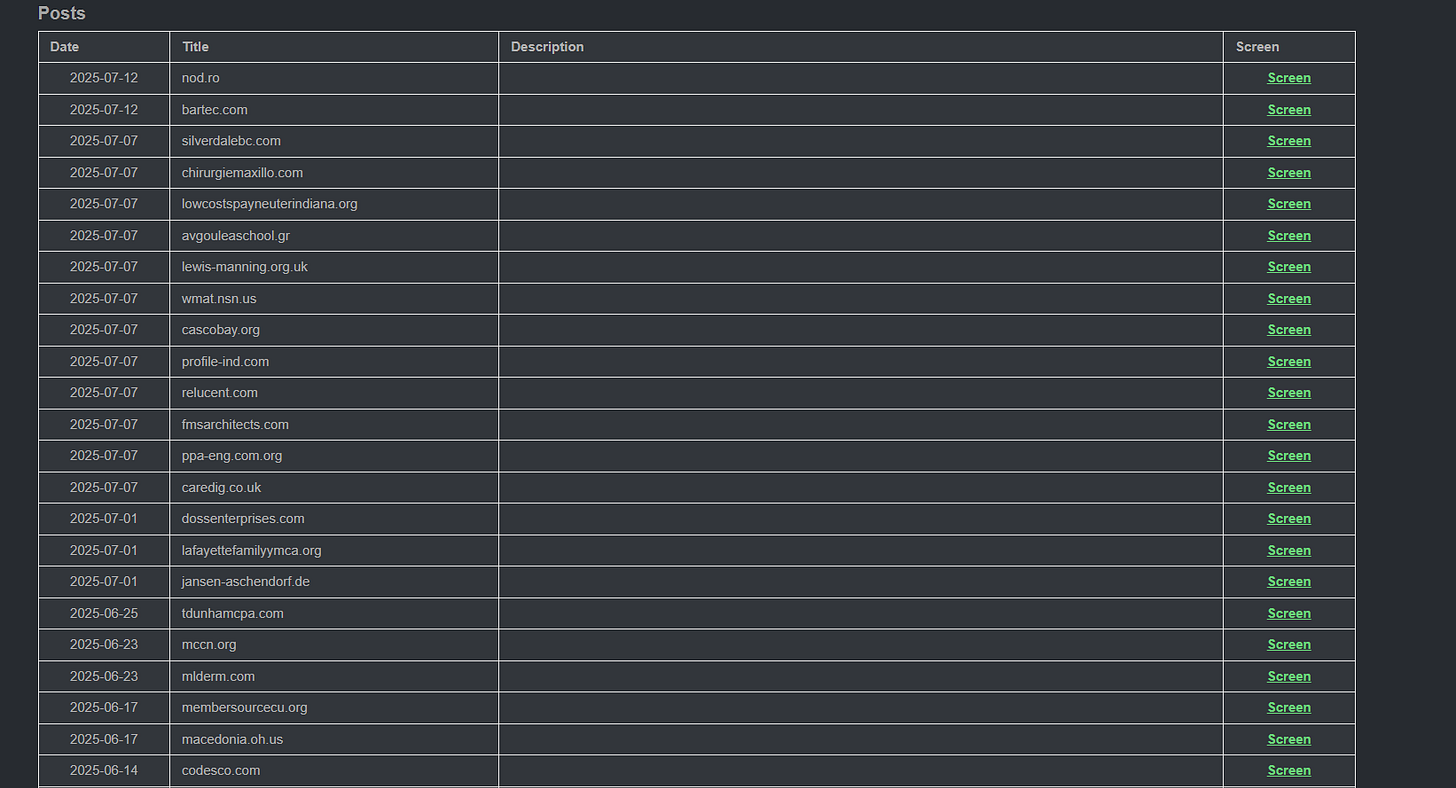View the cascobay.org Screen link

[x=1289, y=330]
